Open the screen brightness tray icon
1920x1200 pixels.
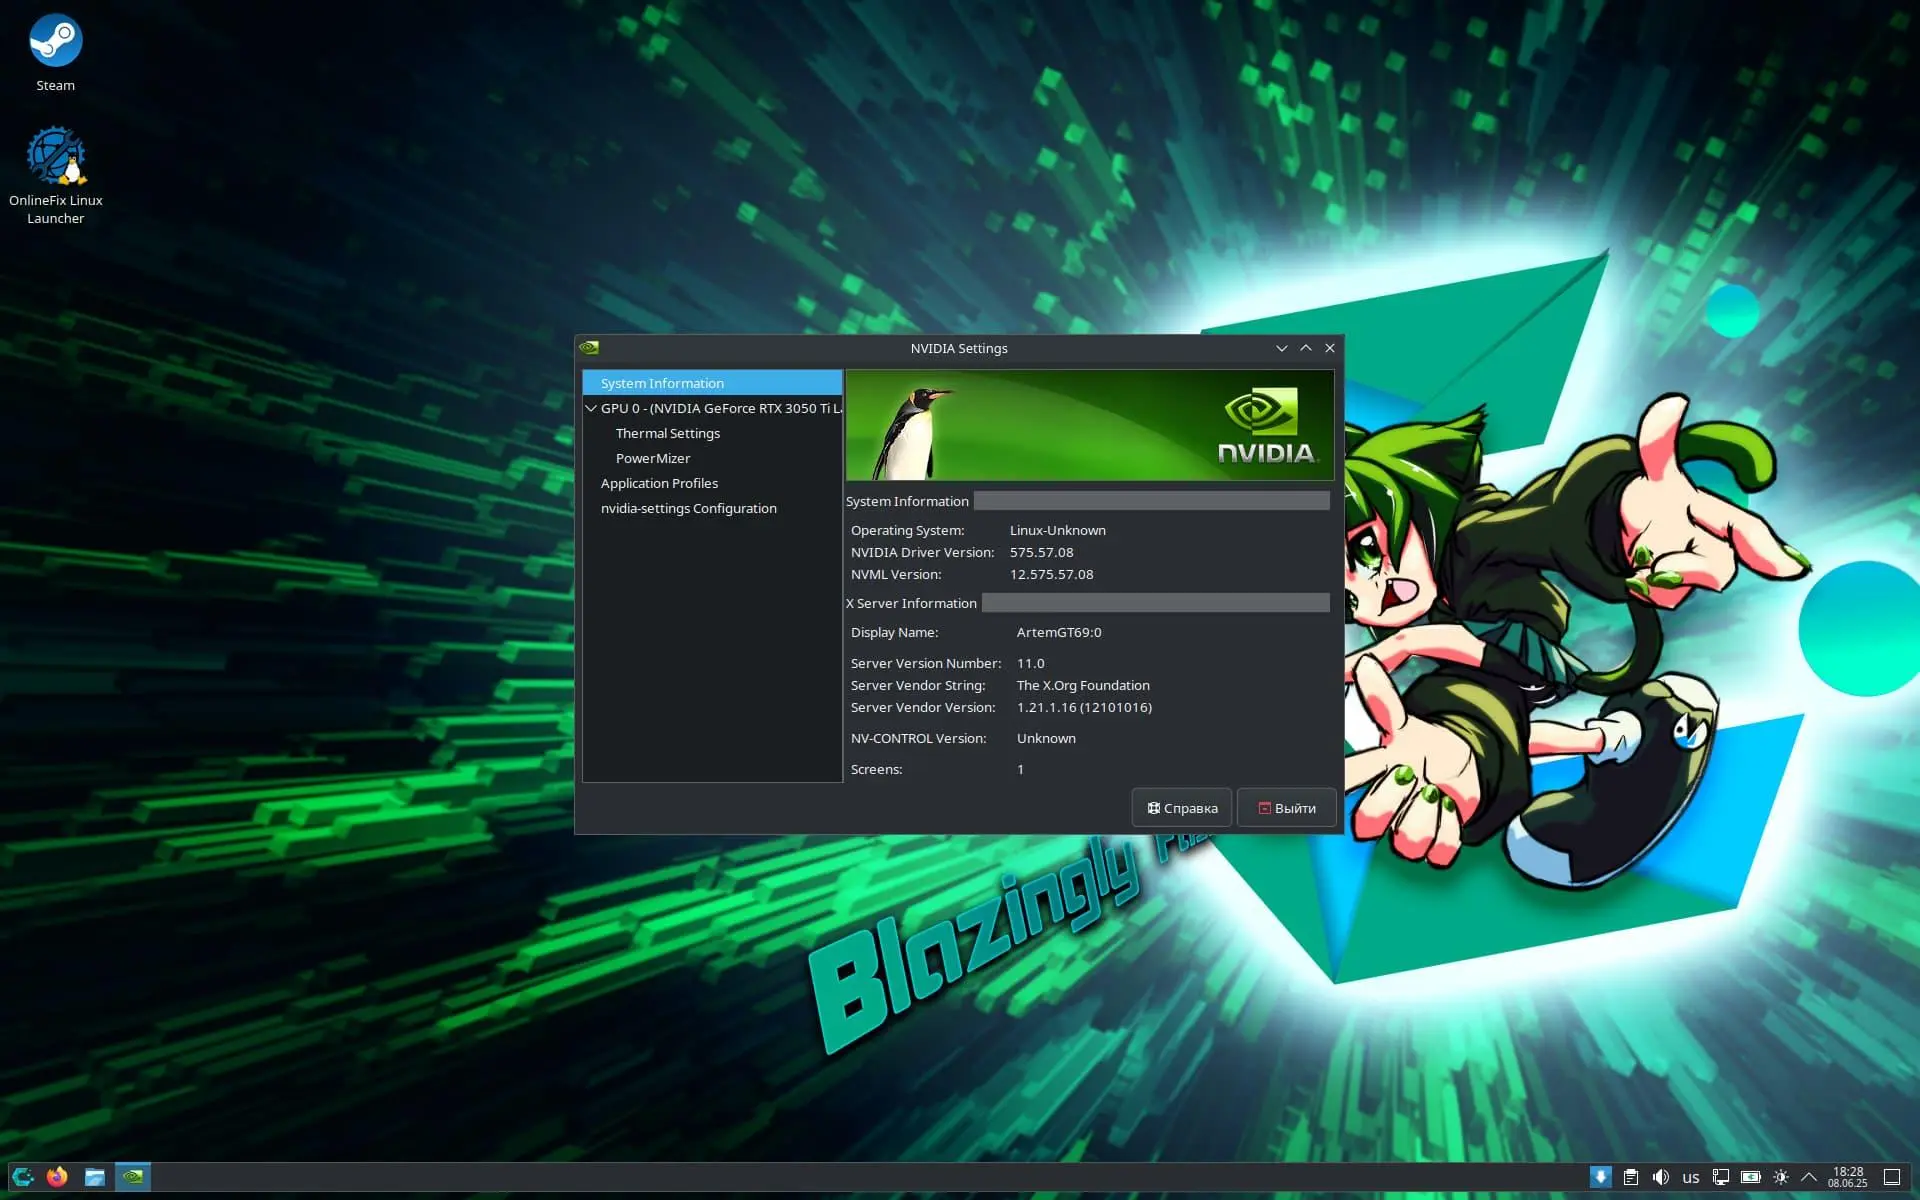click(x=1781, y=1177)
